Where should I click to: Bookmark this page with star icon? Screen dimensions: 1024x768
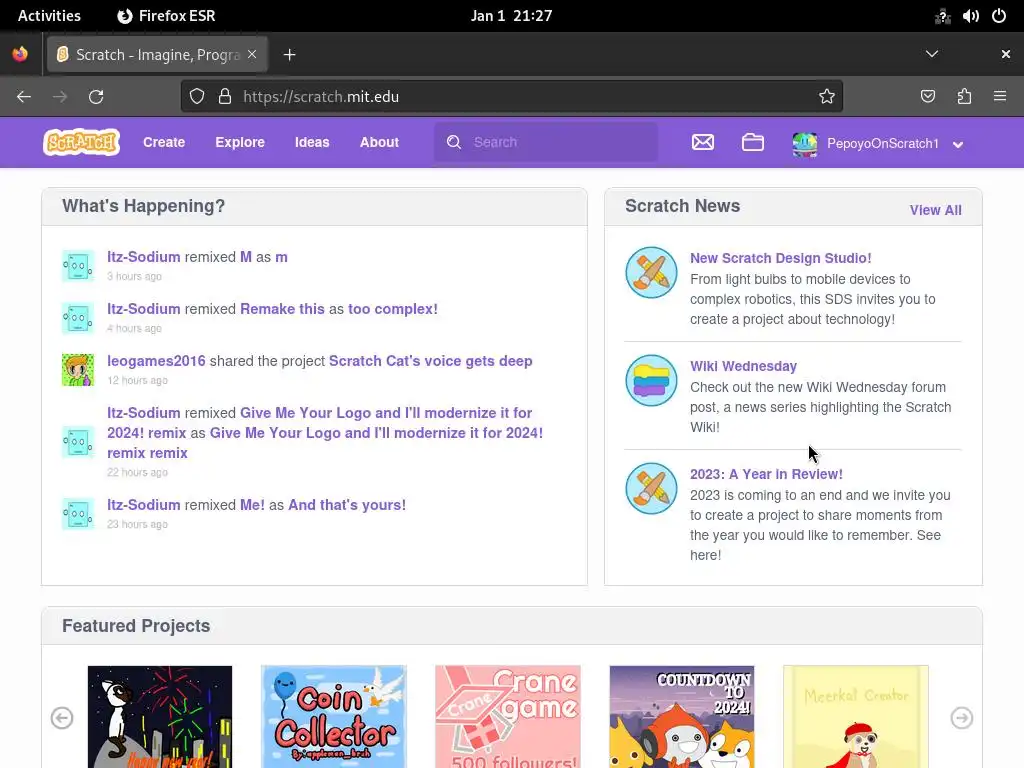coord(827,97)
